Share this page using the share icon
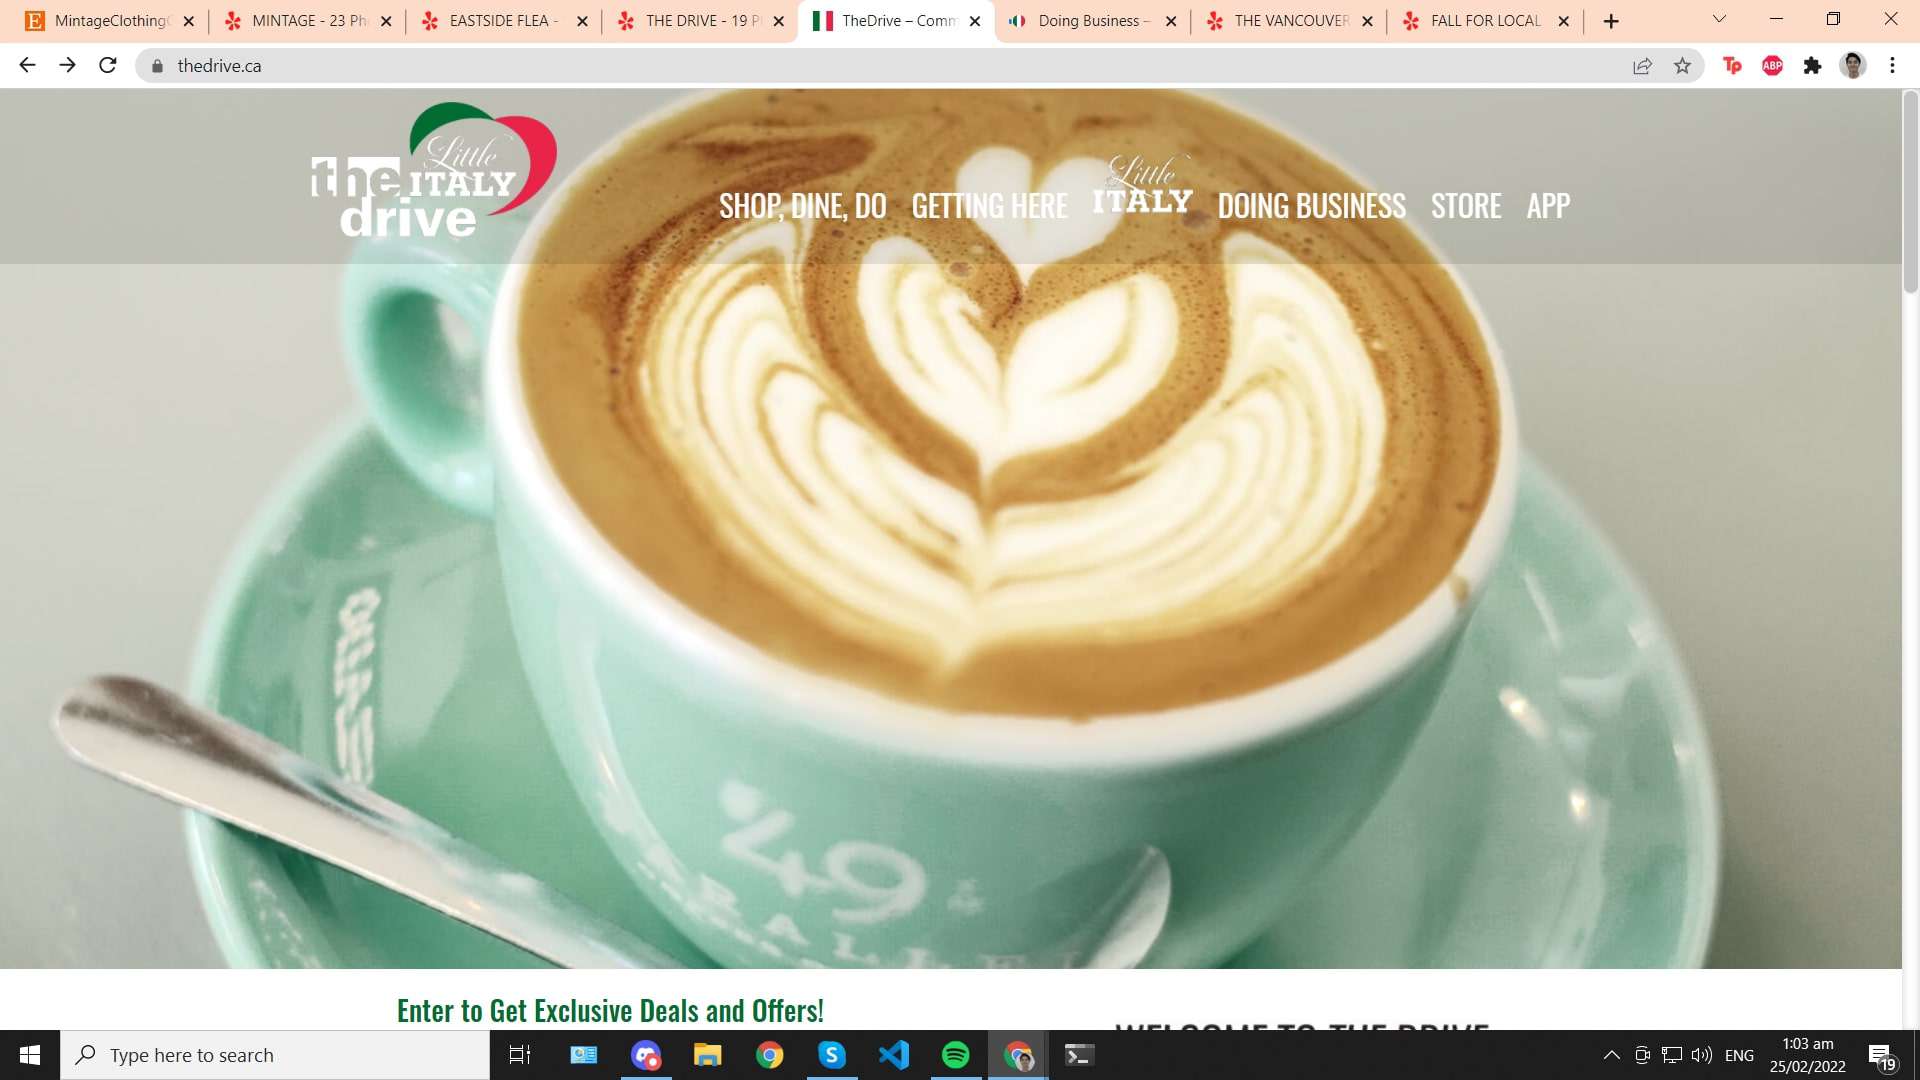The width and height of the screenshot is (1920, 1080). (x=1642, y=66)
